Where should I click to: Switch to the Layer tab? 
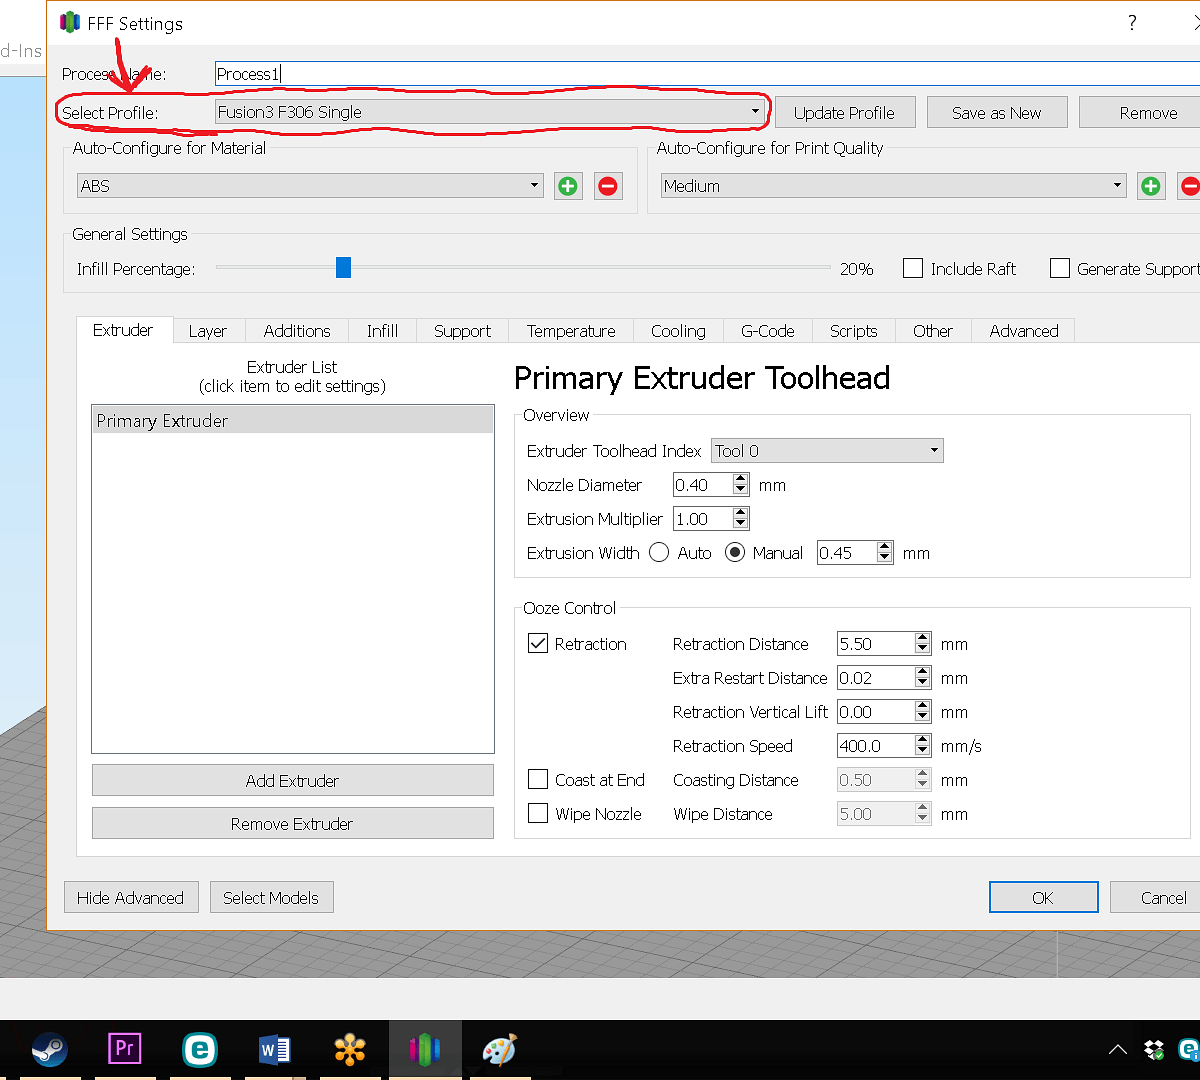click(208, 331)
